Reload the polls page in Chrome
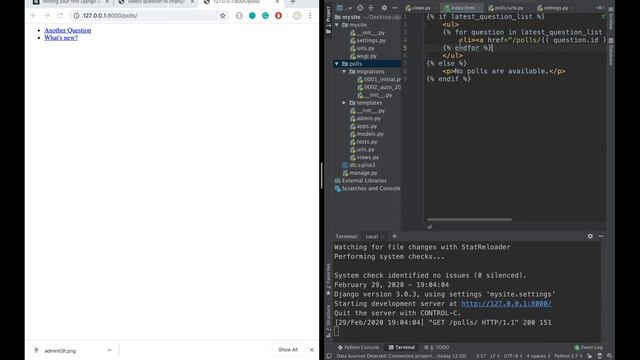The image size is (640, 360). pyautogui.click(x=60, y=16)
